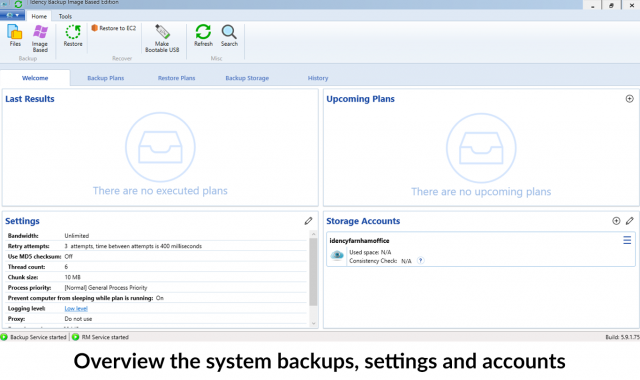640x380 pixels.
Task: Open the Low level logging link
Action: coord(76,309)
